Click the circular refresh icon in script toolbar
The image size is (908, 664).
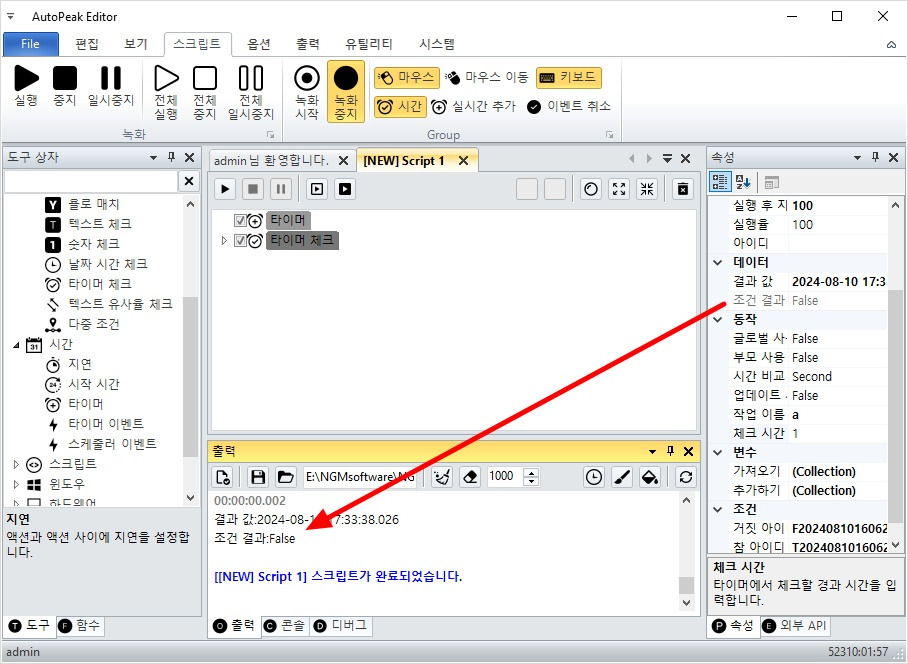(591, 189)
